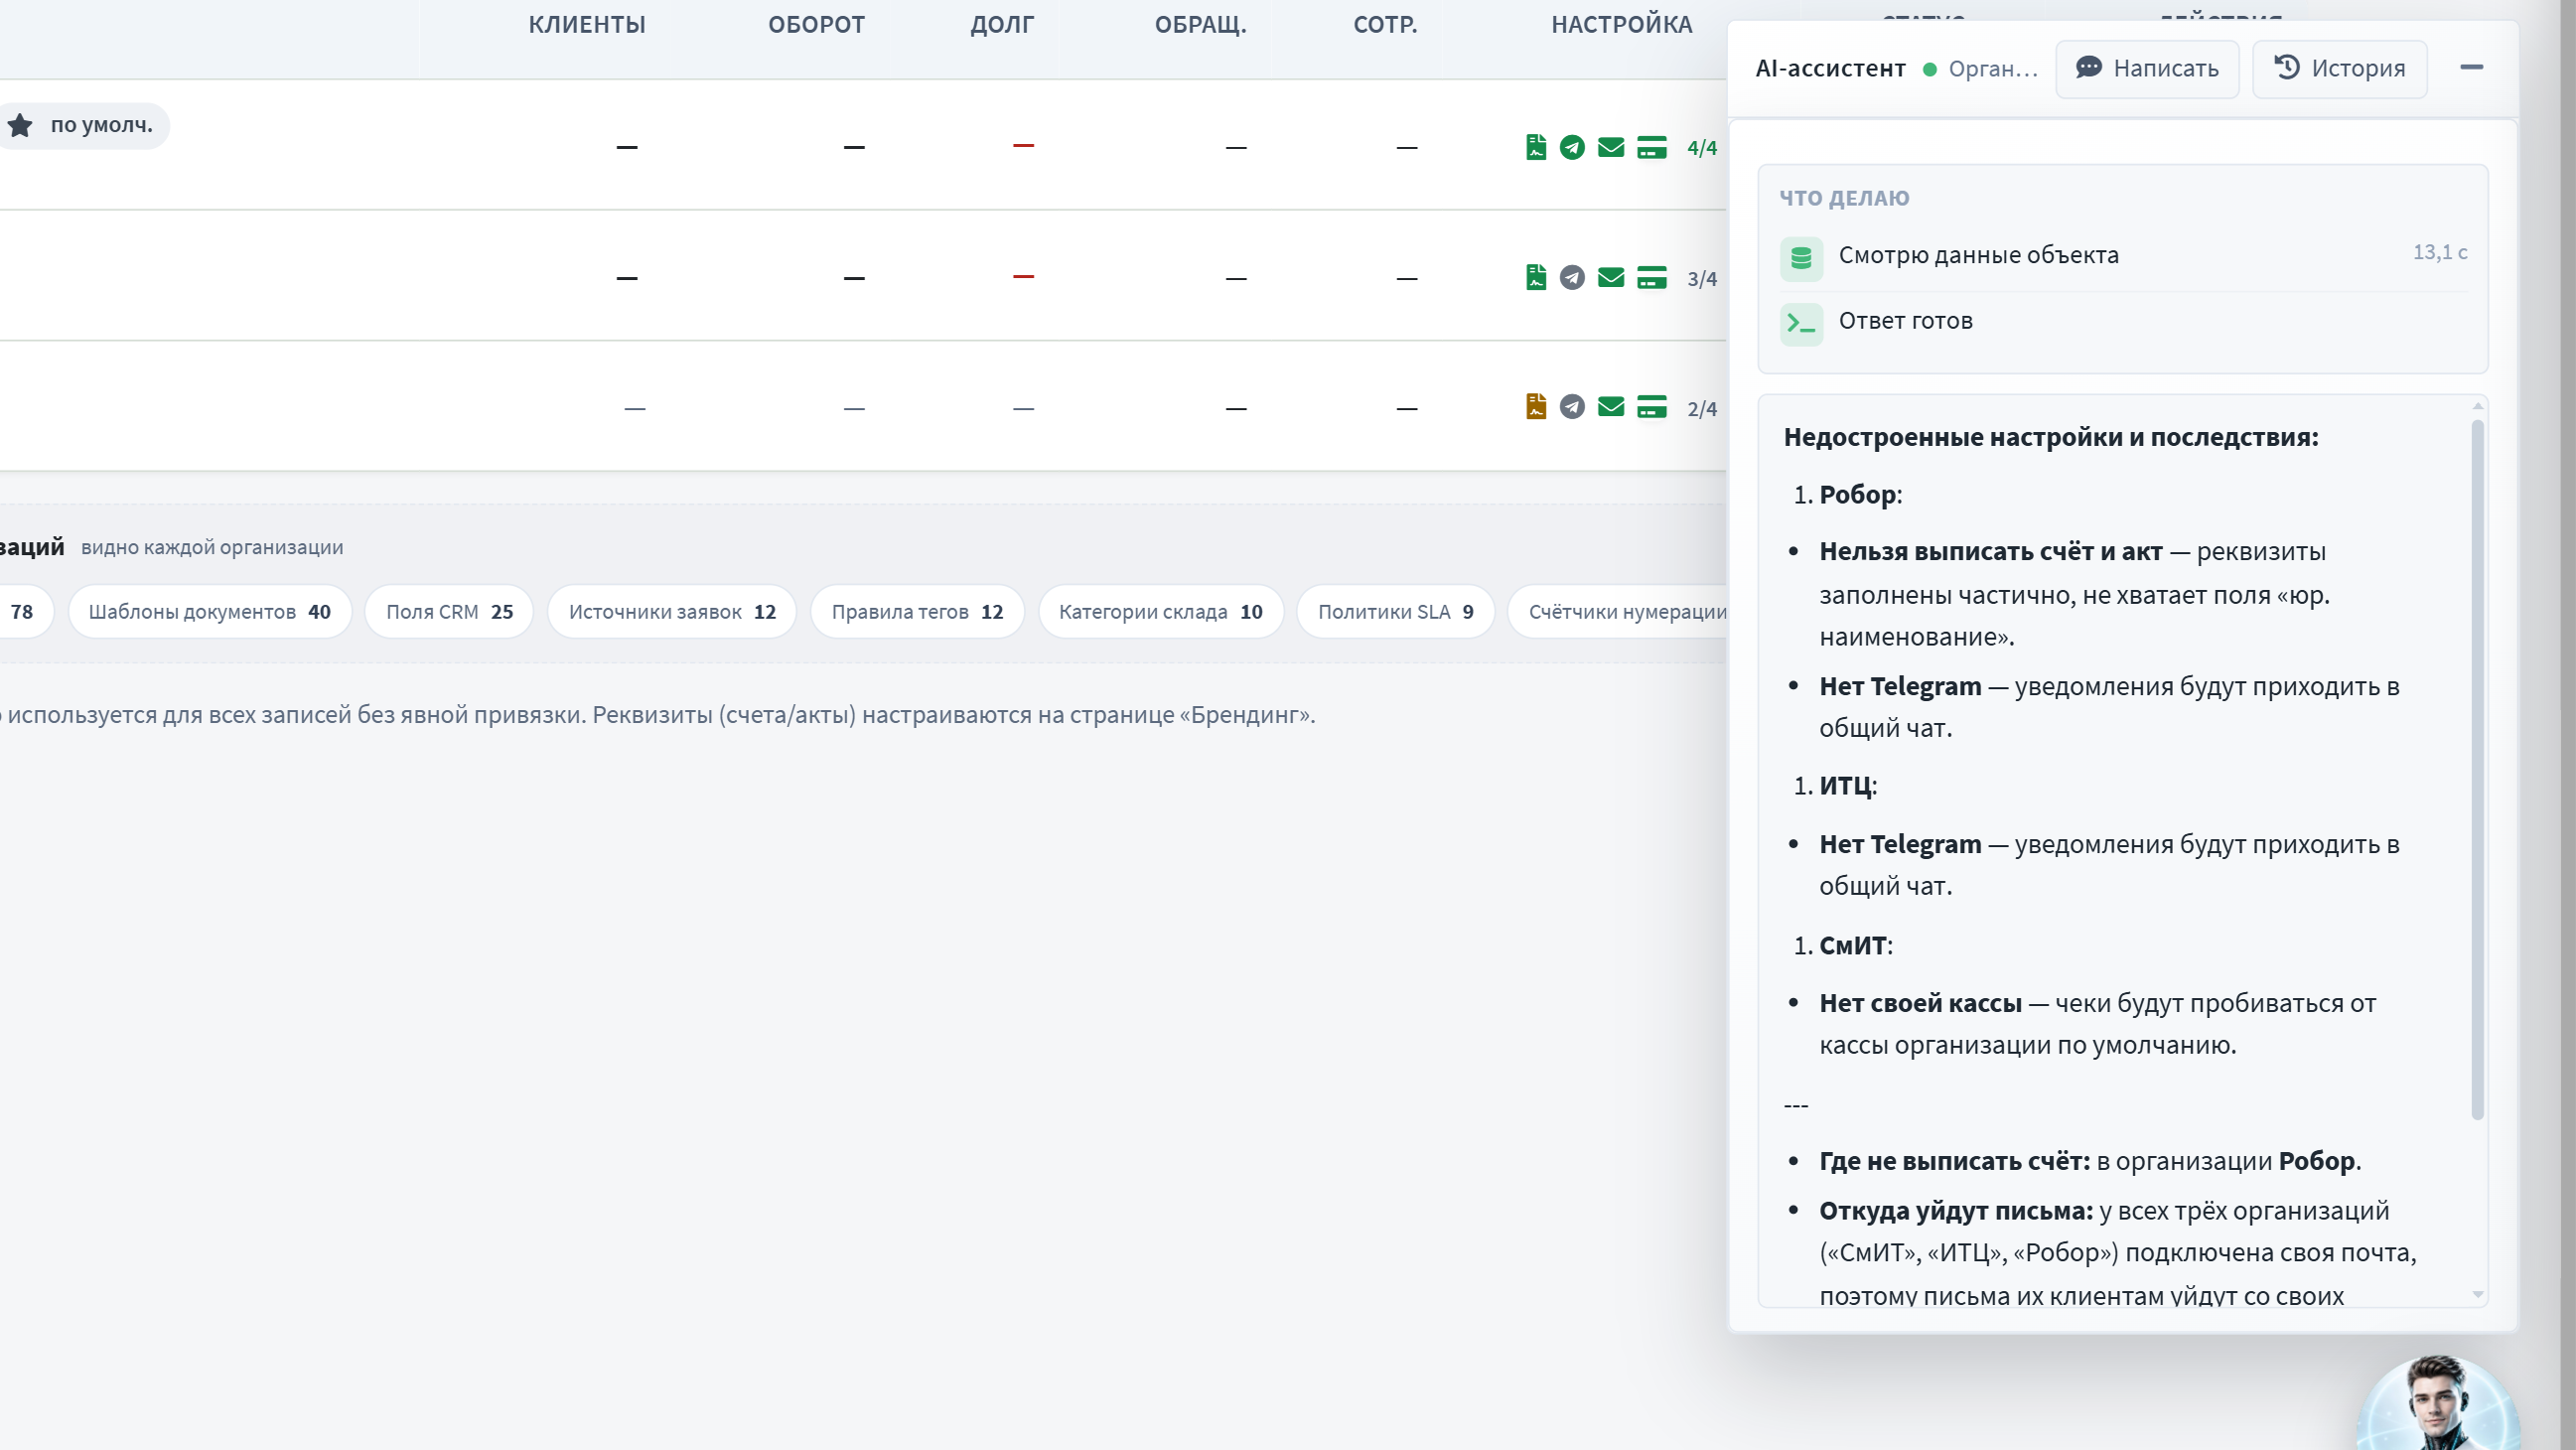Click the «Орган…» context label in the assistant header
This screenshot has width=2576, height=1450.
click(1992, 69)
